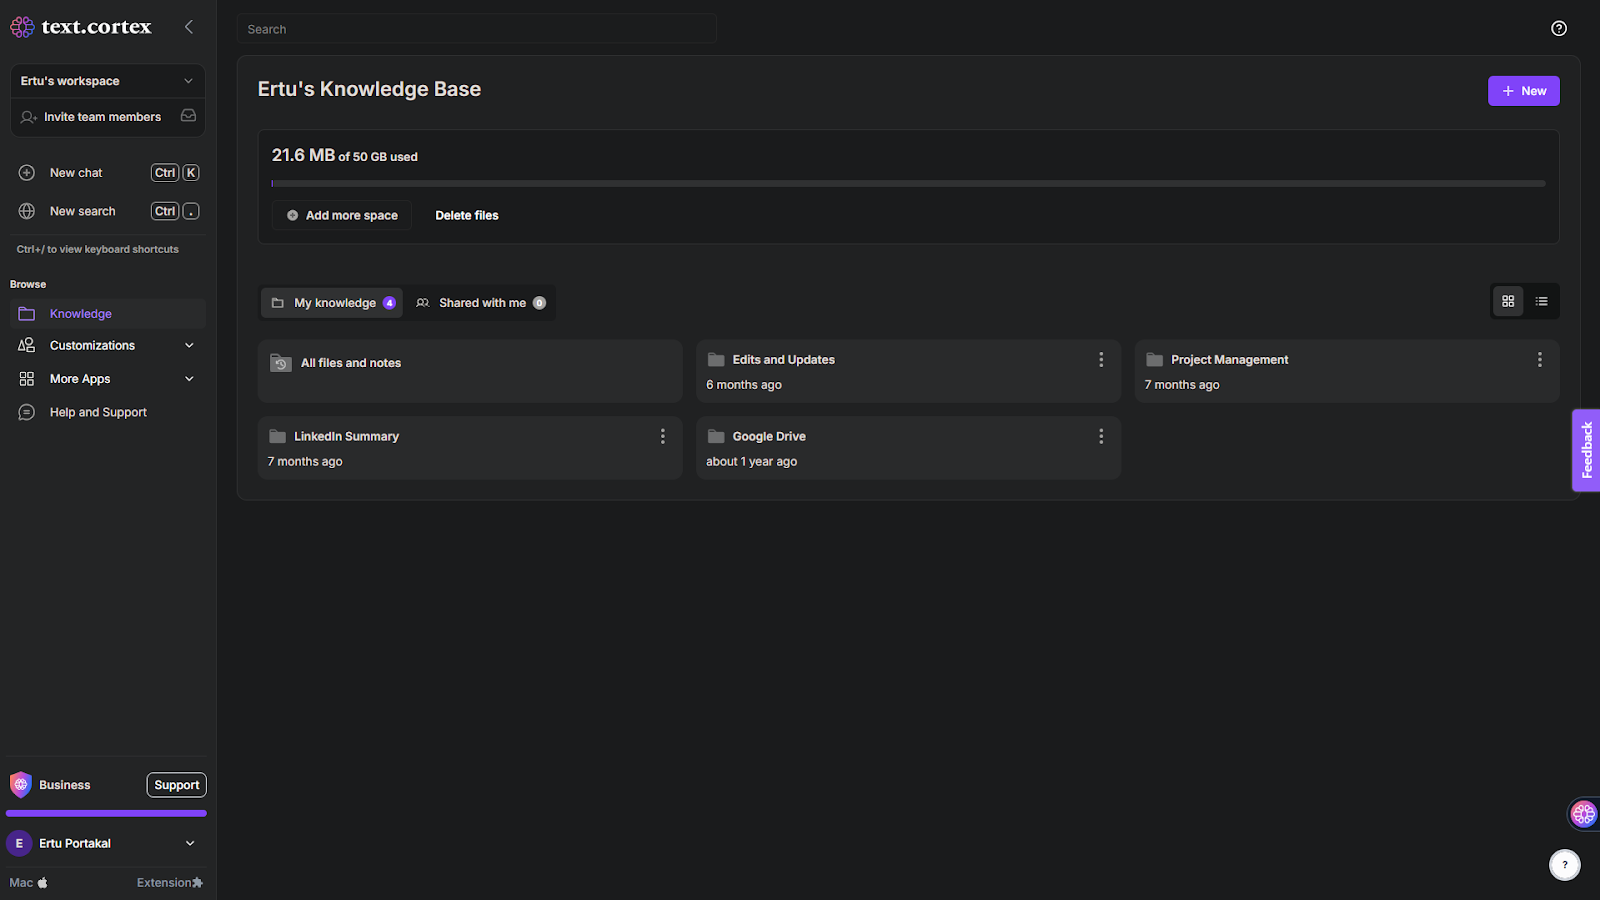Open the team inbox icon beside Invite team members
Image resolution: width=1600 pixels, height=900 pixels.
pos(188,116)
